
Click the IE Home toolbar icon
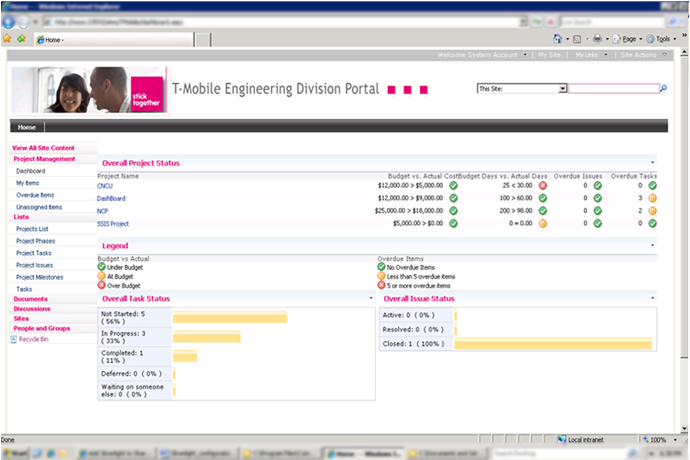558,39
